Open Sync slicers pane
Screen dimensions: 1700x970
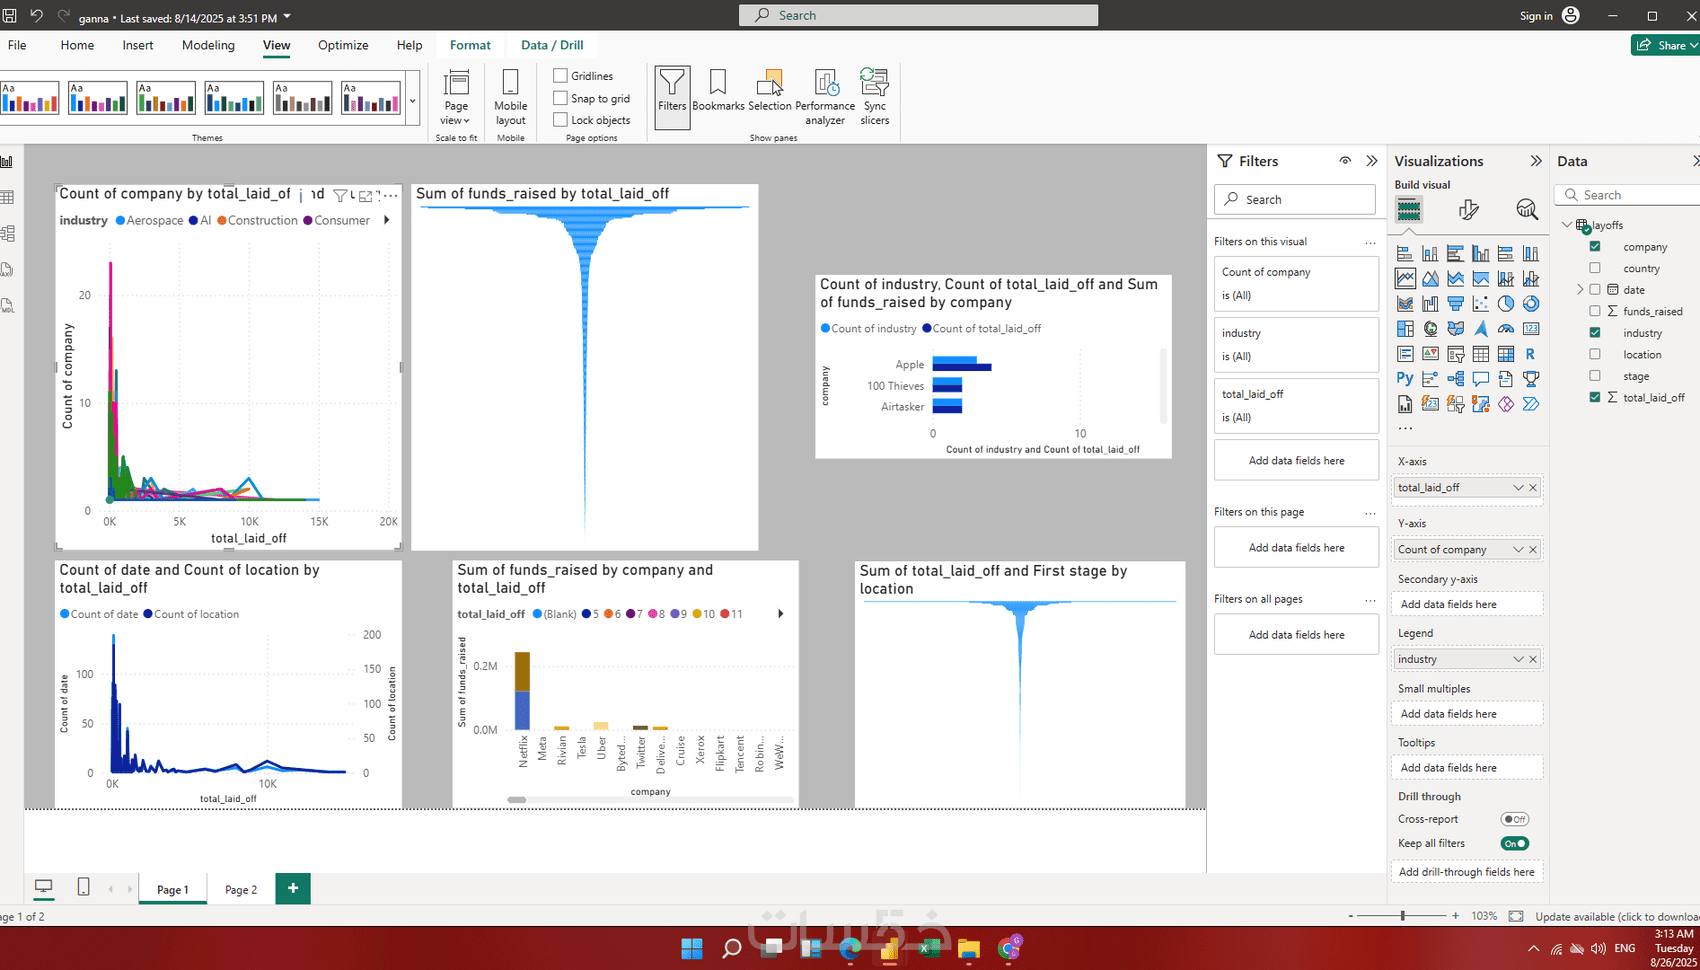(875, 97)
